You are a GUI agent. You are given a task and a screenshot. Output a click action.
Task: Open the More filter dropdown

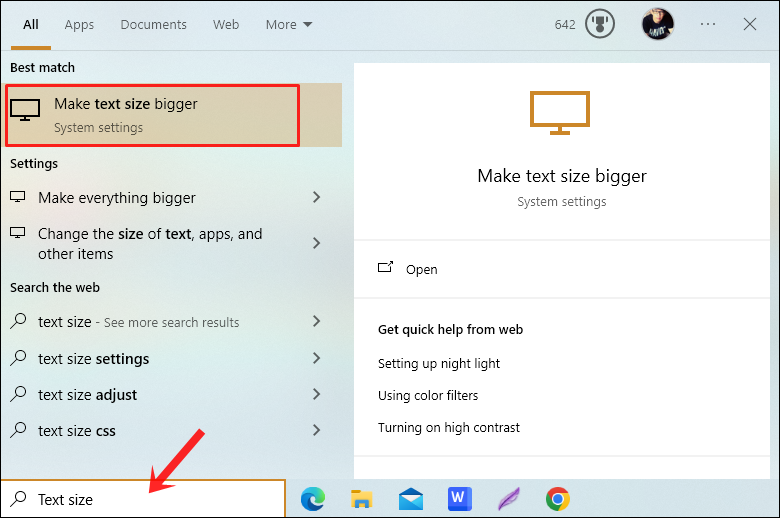point(289,24)
